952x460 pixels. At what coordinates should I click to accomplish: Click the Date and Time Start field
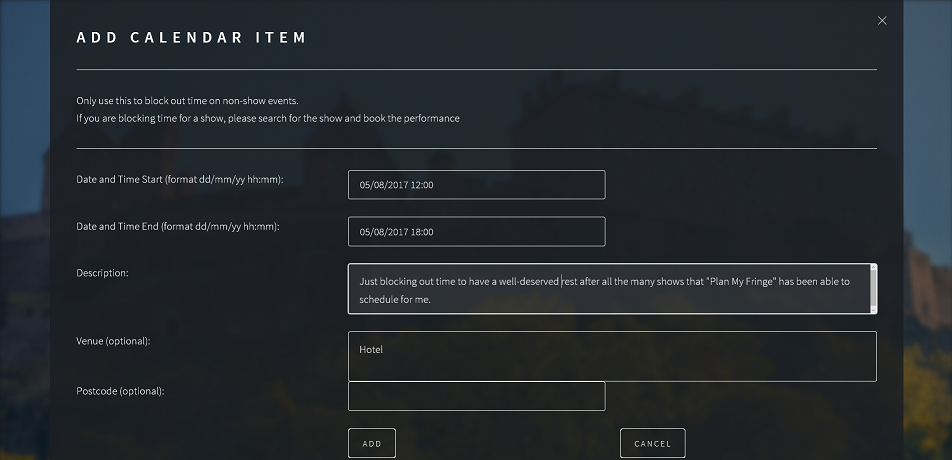point(476,185)
